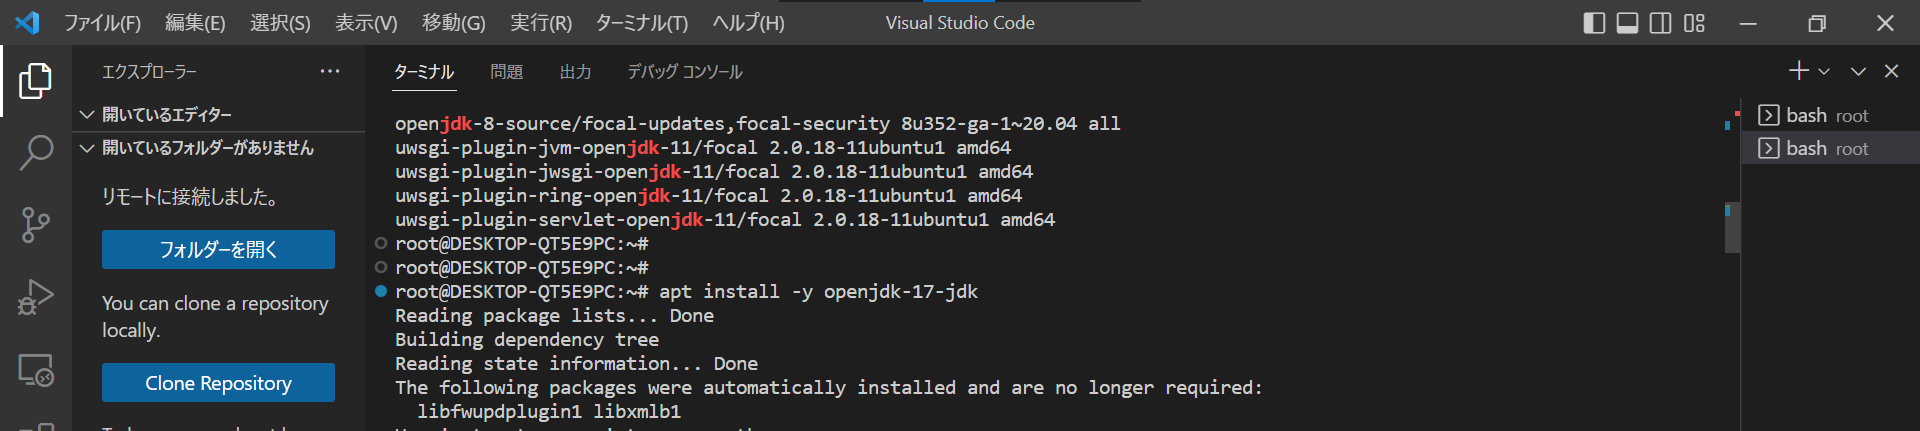Click the new terminal plus icon
The height and width of the screenshot is (431, 1920).
click(x=1799, y=71)
